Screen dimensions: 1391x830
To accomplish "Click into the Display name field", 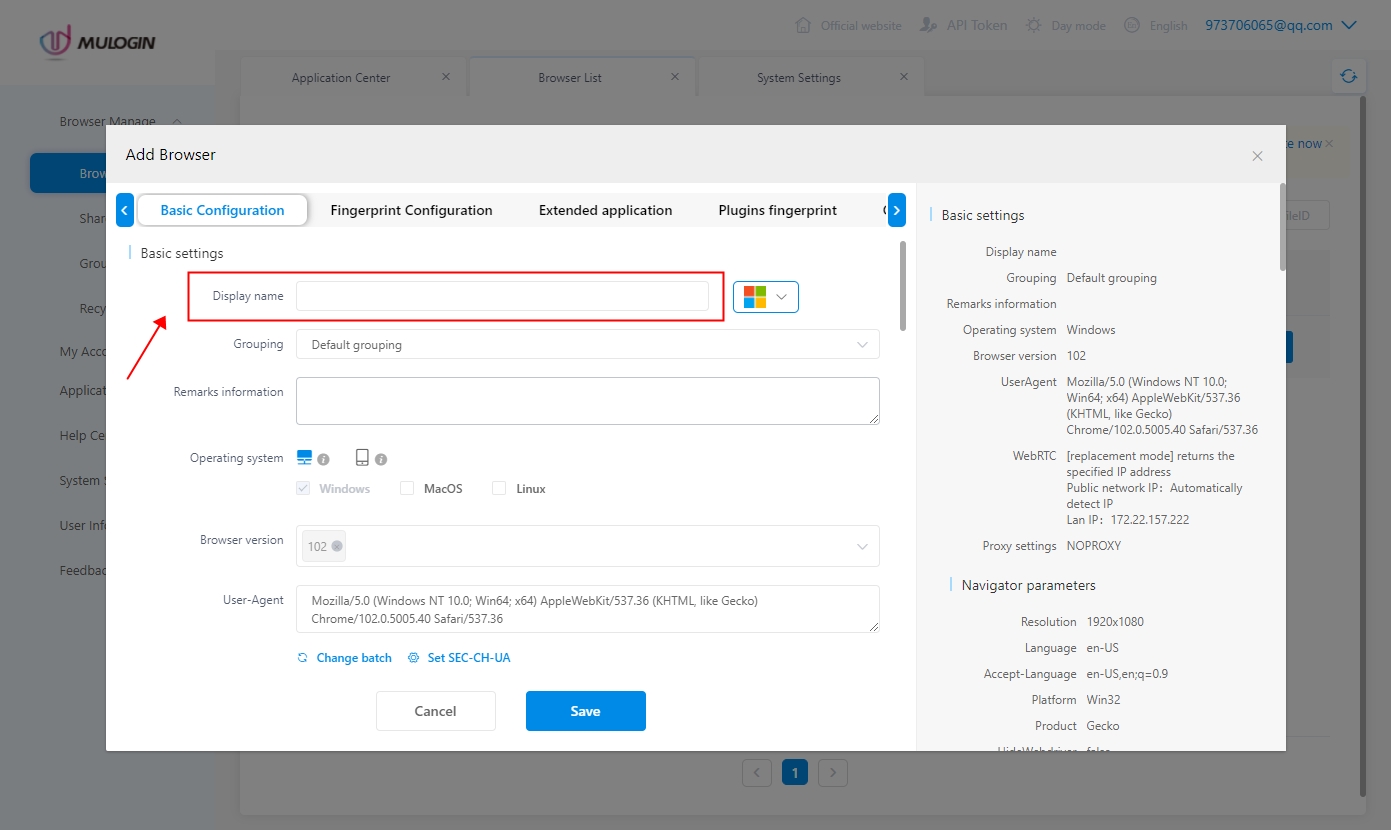I will click(502, 296).
